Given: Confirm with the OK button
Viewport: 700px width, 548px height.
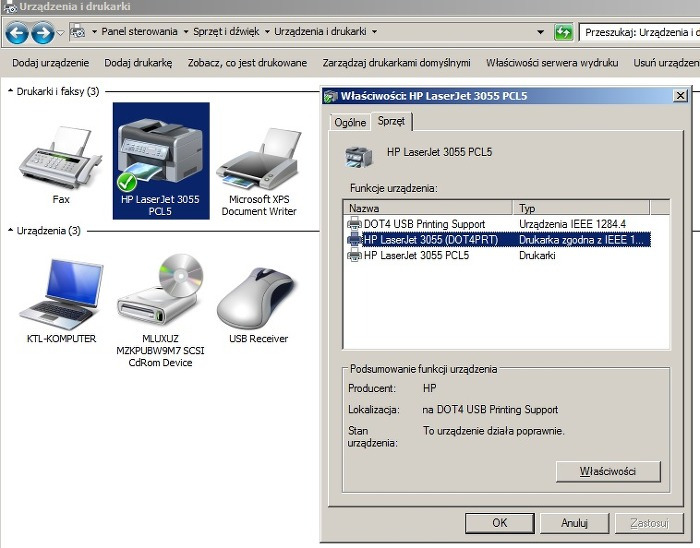Looking at the screenshot, I should click(500, 523).
